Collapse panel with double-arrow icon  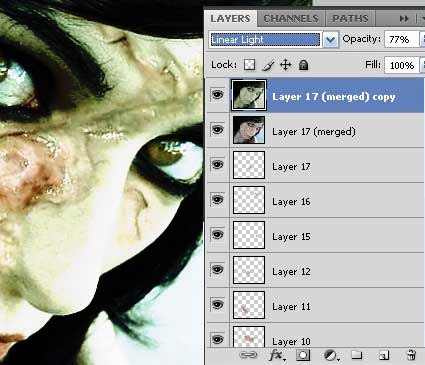pyautogui.click(x=404, y=19)
